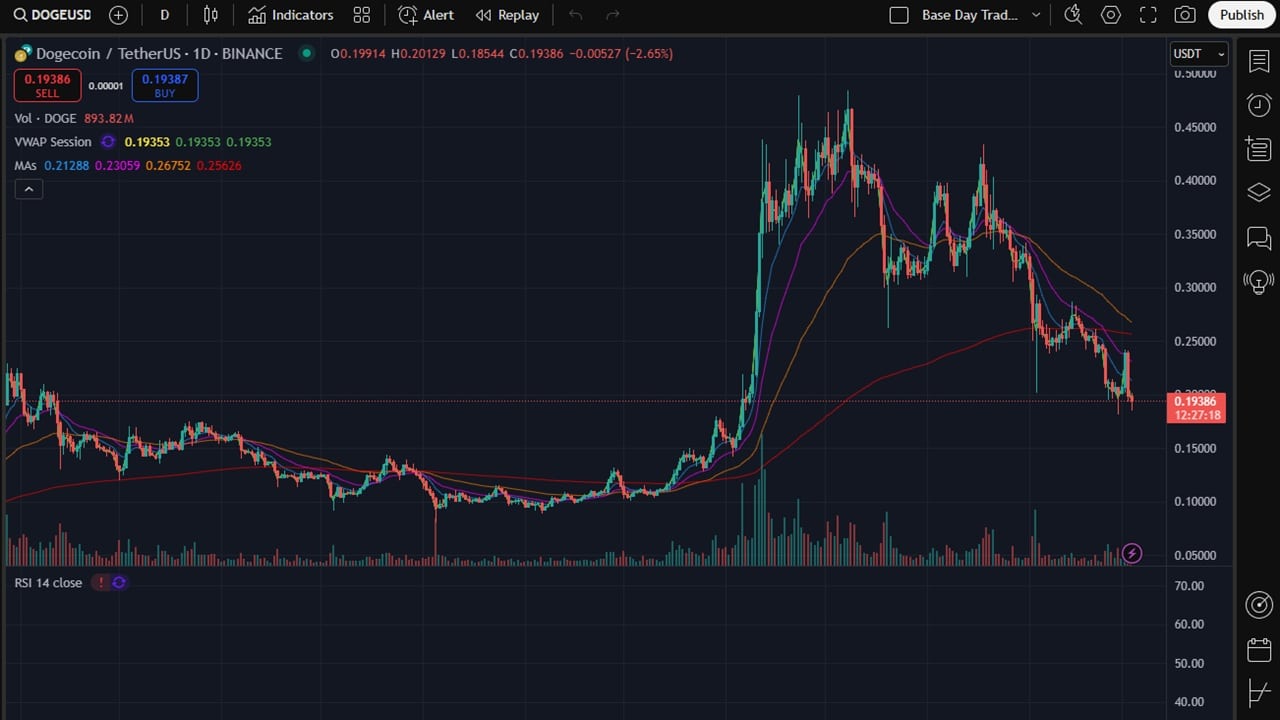Open the target icon in the lower right sidebar
Screen dimensions: 1280x720
[x=1259, y=604]
